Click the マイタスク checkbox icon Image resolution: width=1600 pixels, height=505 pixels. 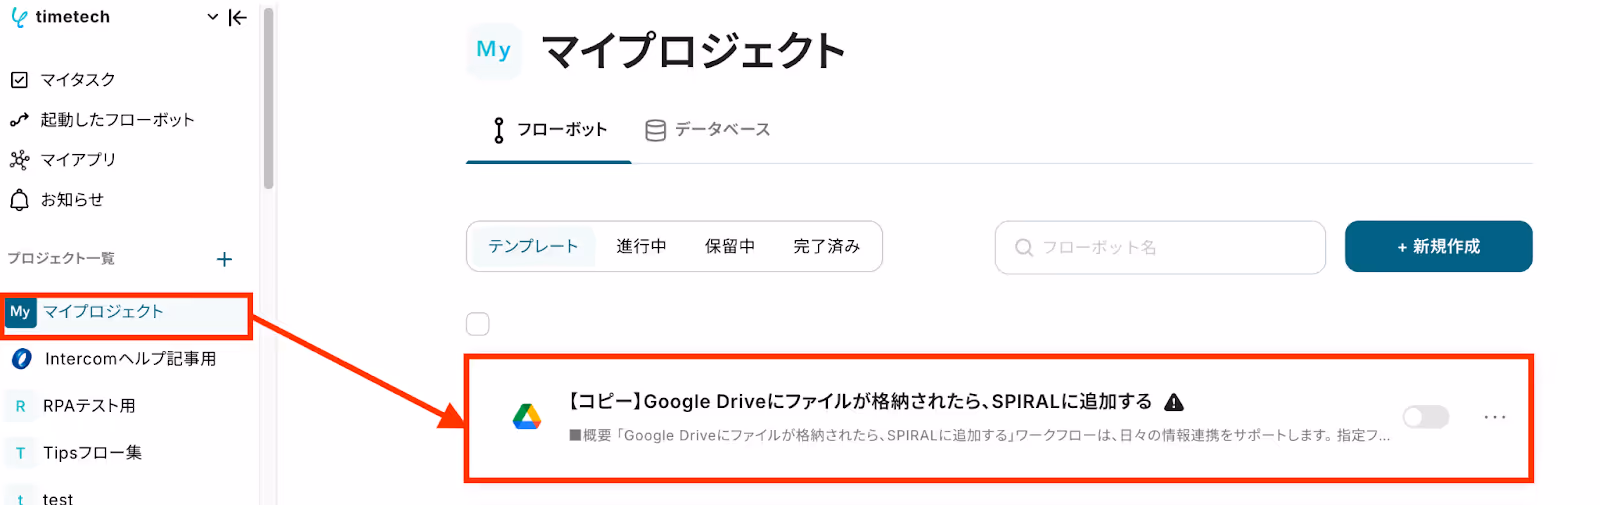[19, 80]
